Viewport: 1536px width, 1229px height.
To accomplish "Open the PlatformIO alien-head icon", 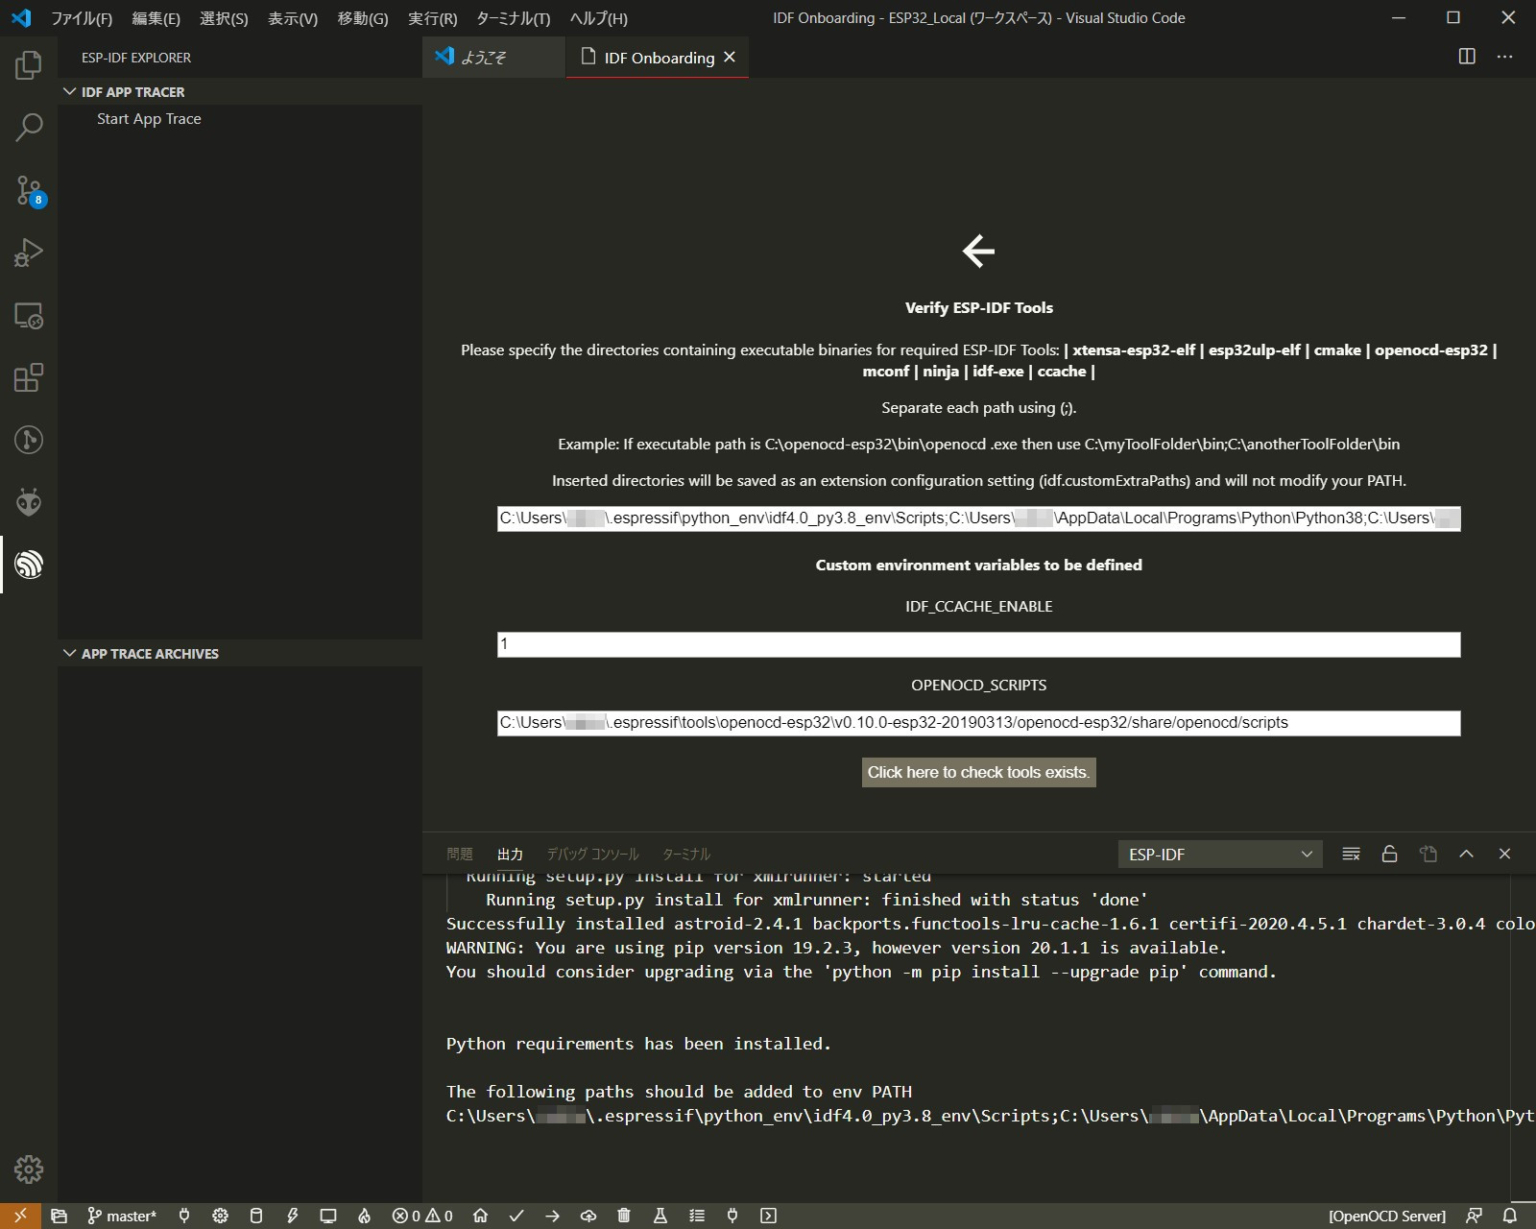I will click(28, 502).
